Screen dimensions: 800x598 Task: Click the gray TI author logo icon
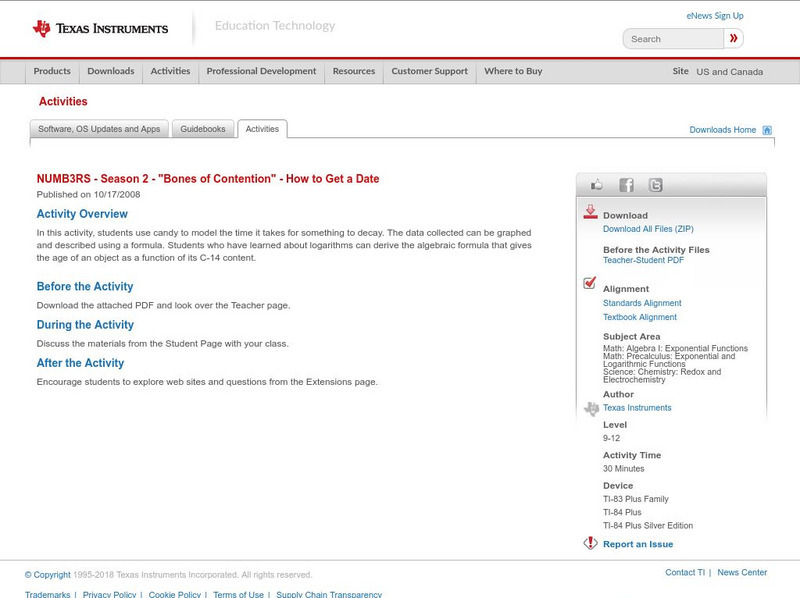(591, 409)
